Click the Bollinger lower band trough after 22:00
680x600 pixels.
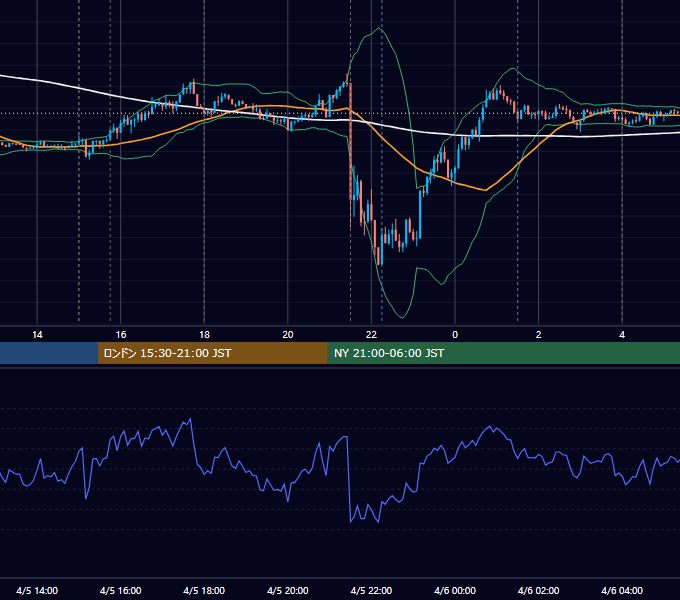point(402,317)
